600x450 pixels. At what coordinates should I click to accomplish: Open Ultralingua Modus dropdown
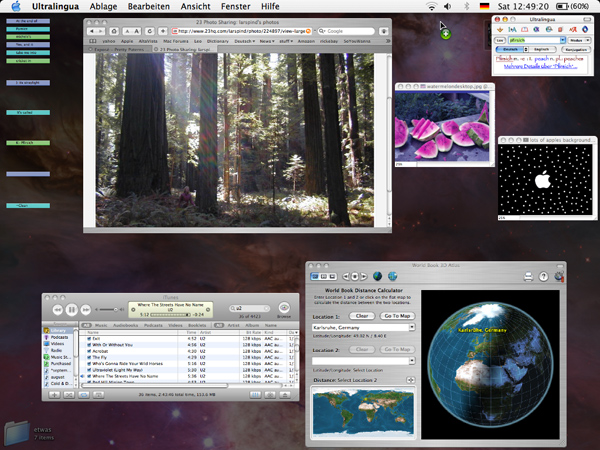[579, 40]
